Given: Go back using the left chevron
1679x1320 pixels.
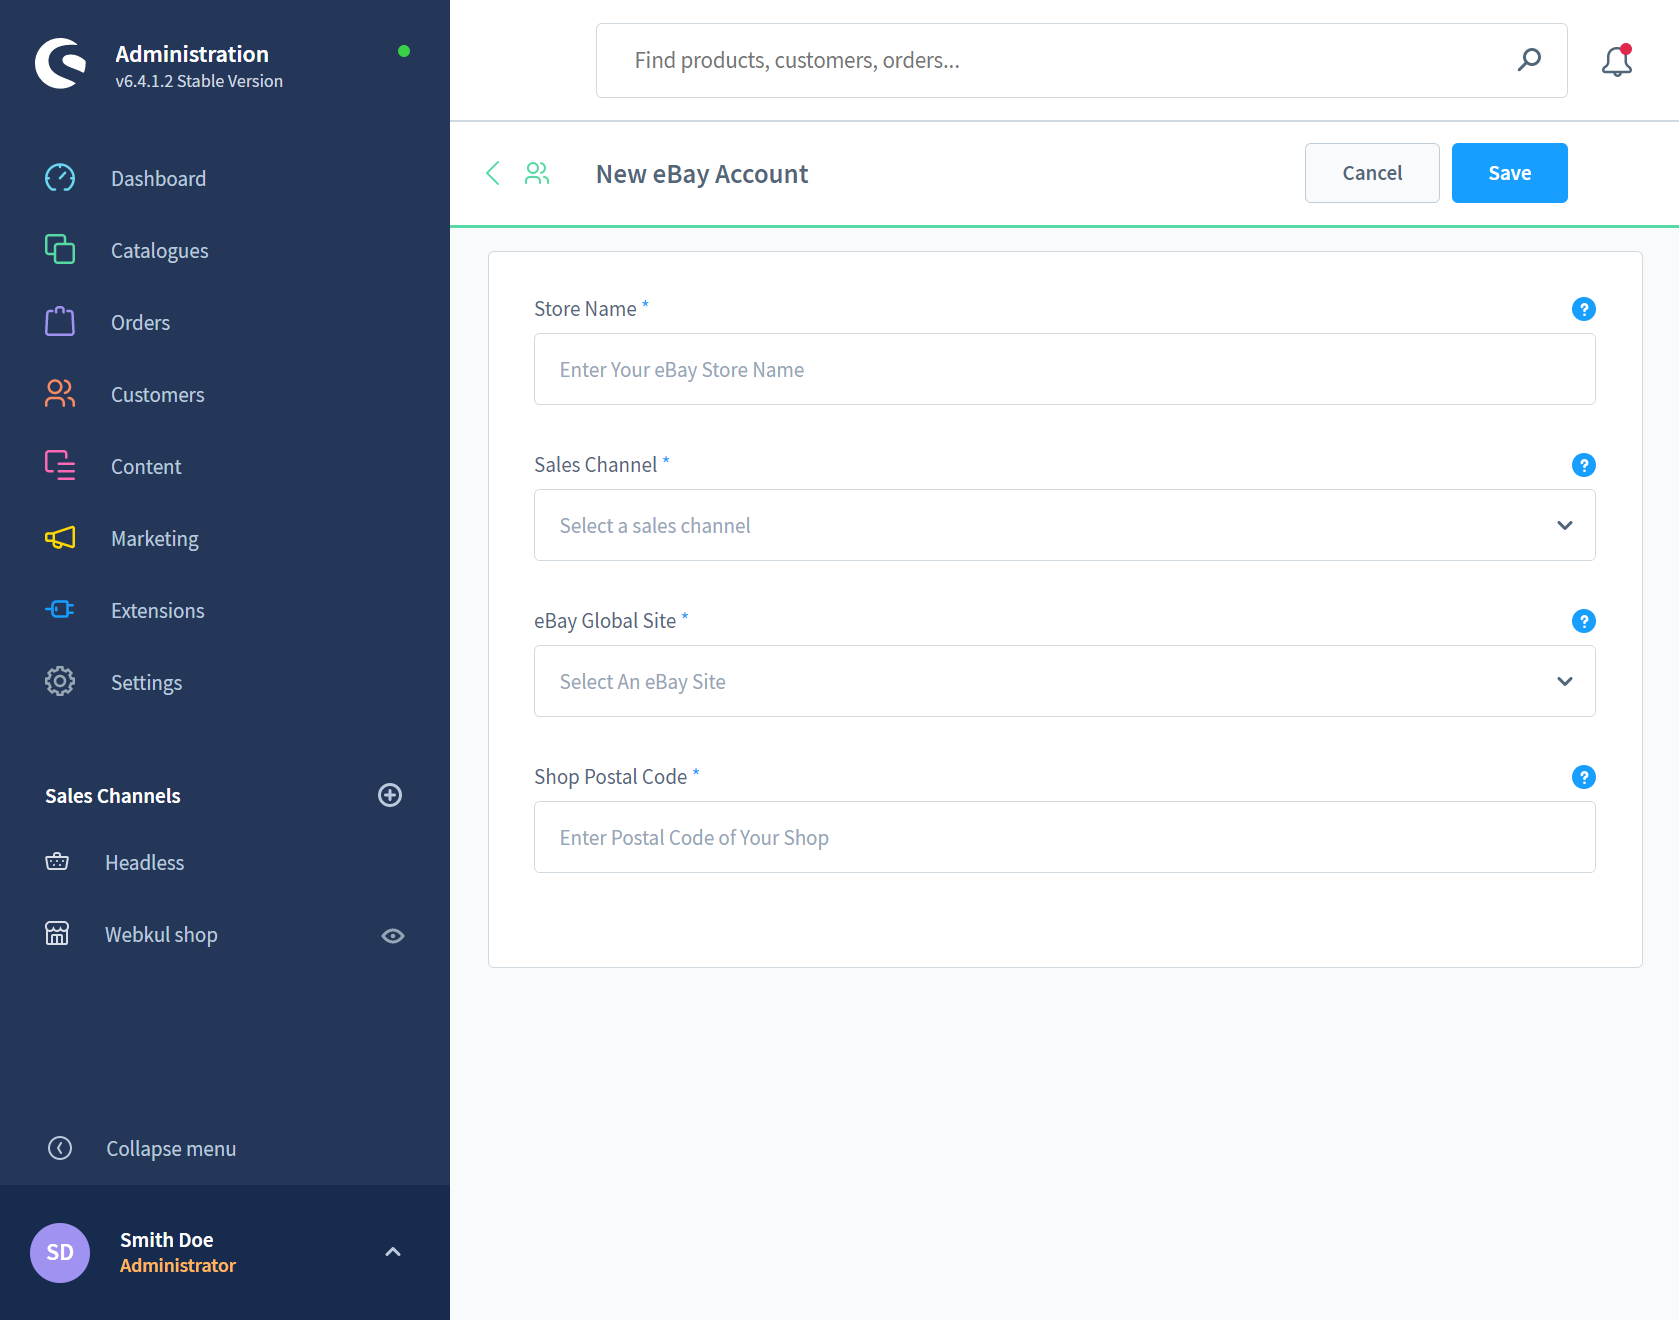Looking at the screenshot, I should tap(492, 173).
